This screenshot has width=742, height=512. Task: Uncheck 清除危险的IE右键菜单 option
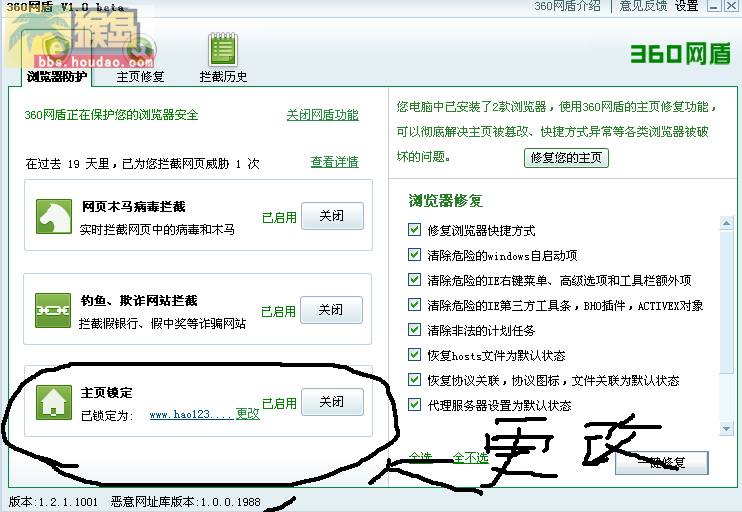(x=414, y=280)
